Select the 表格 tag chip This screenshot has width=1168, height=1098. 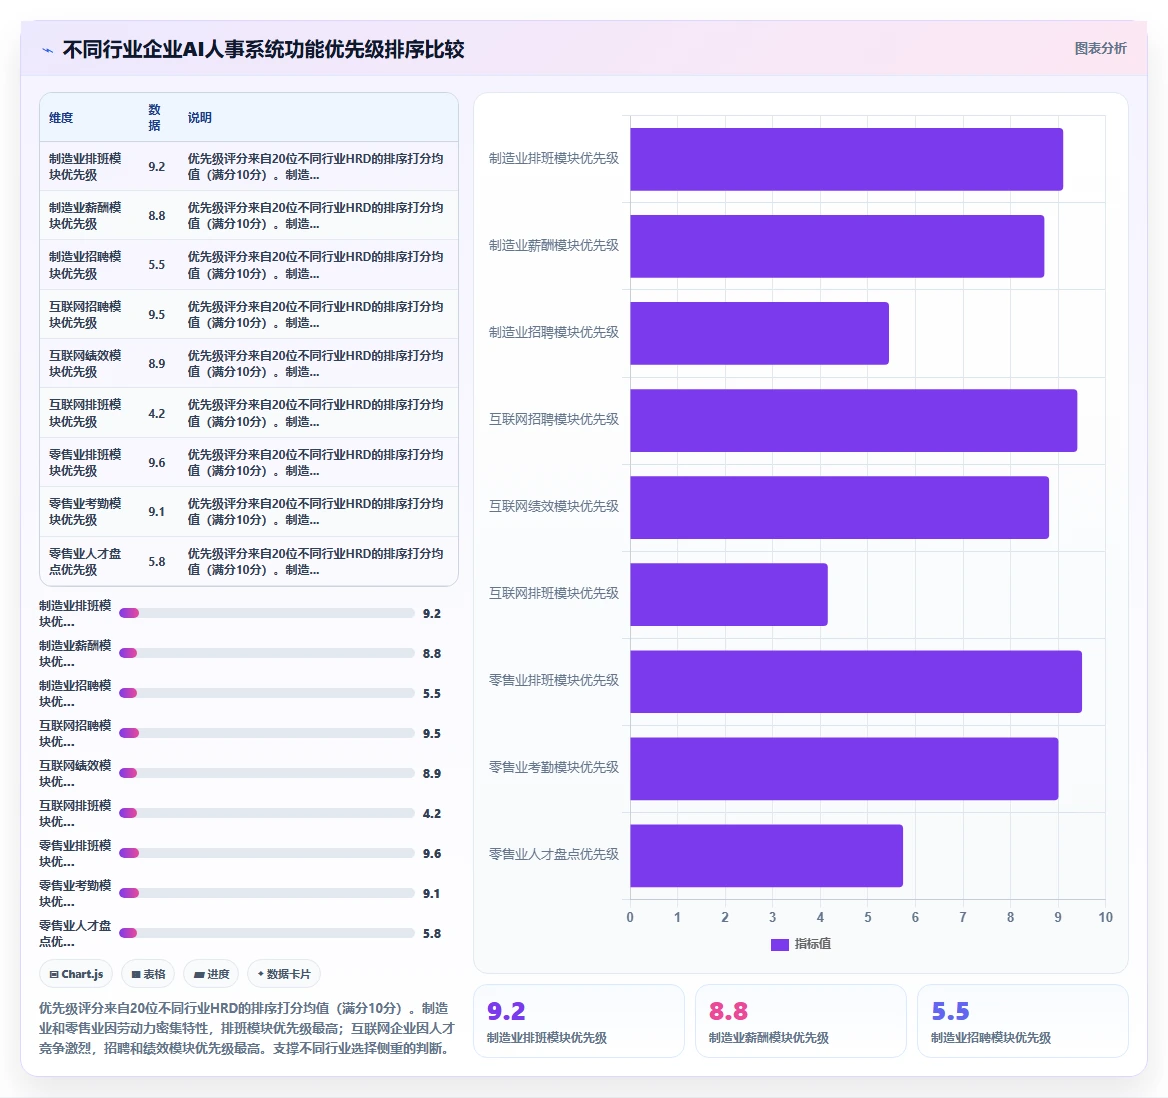148,974
